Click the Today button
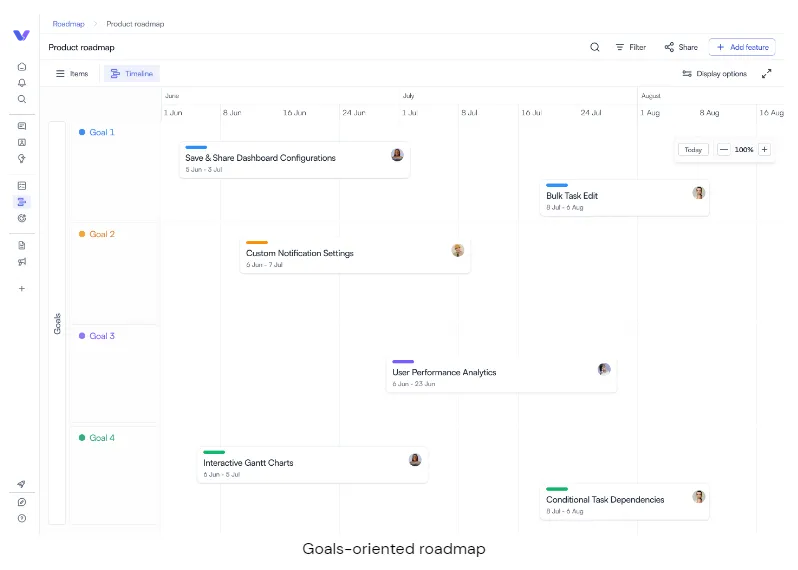Viewport: 798px width, 570px height. (693, 150)
